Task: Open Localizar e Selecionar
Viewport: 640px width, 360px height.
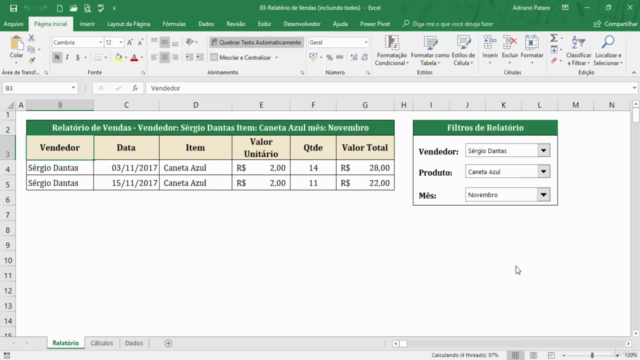Action: [x=608, y=51]
